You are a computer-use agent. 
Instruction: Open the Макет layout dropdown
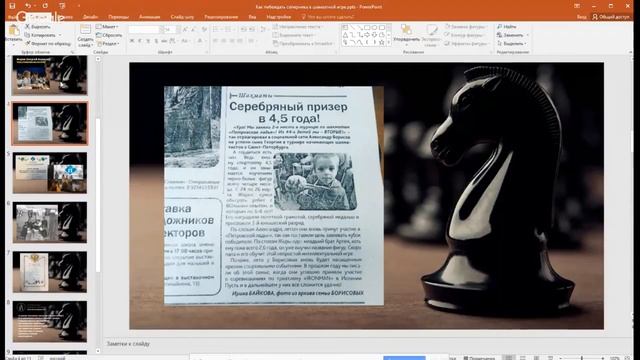(x=107, y=27)
